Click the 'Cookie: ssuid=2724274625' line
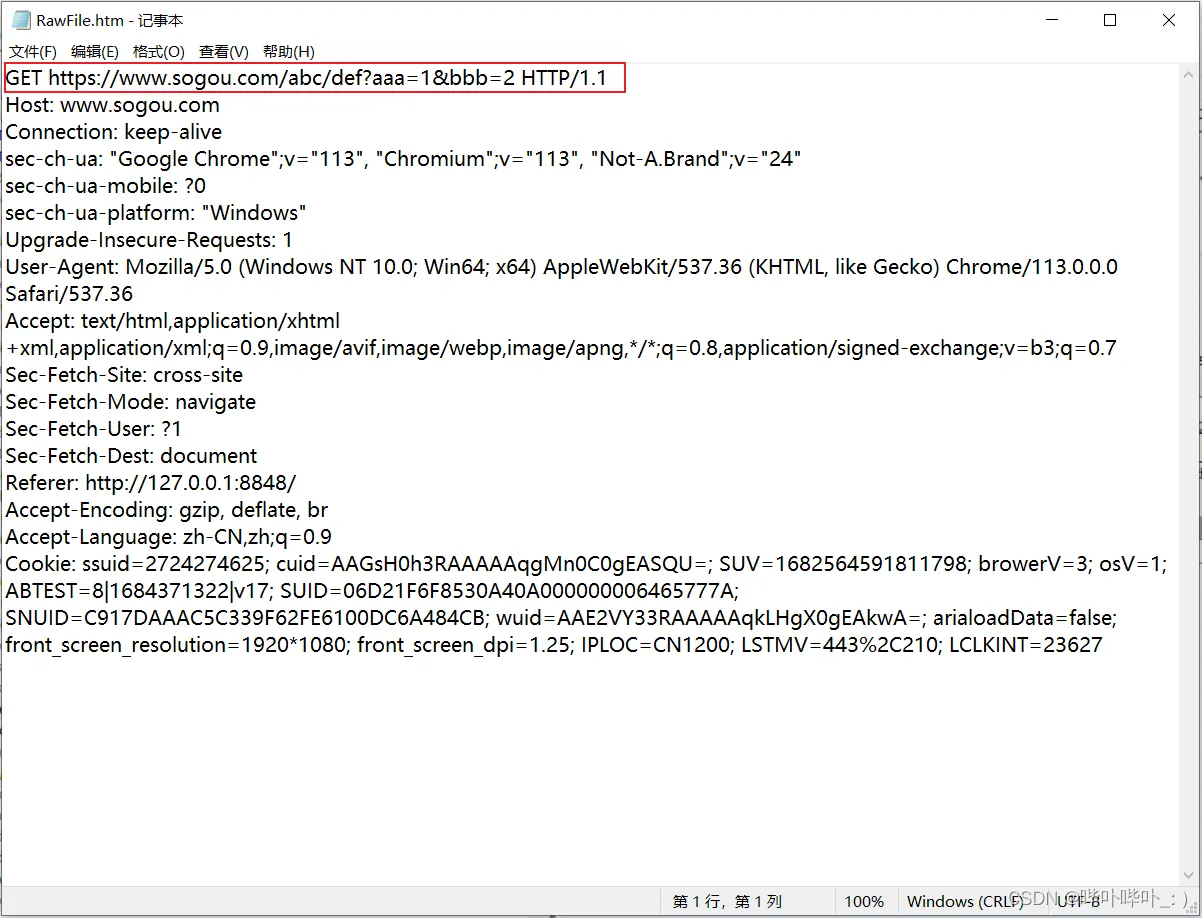This screenshot has height=918, width=1202. pyautogui.click(x=586, y=564)
